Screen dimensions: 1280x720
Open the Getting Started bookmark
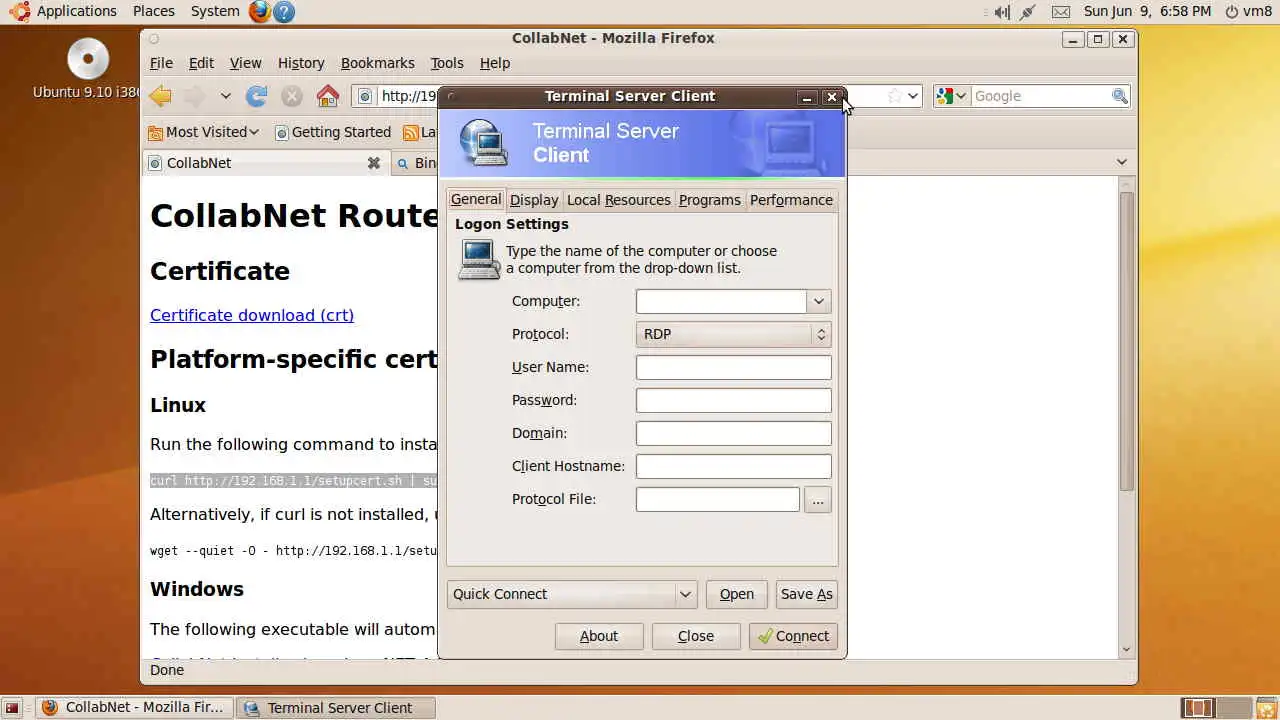point(332,132)
